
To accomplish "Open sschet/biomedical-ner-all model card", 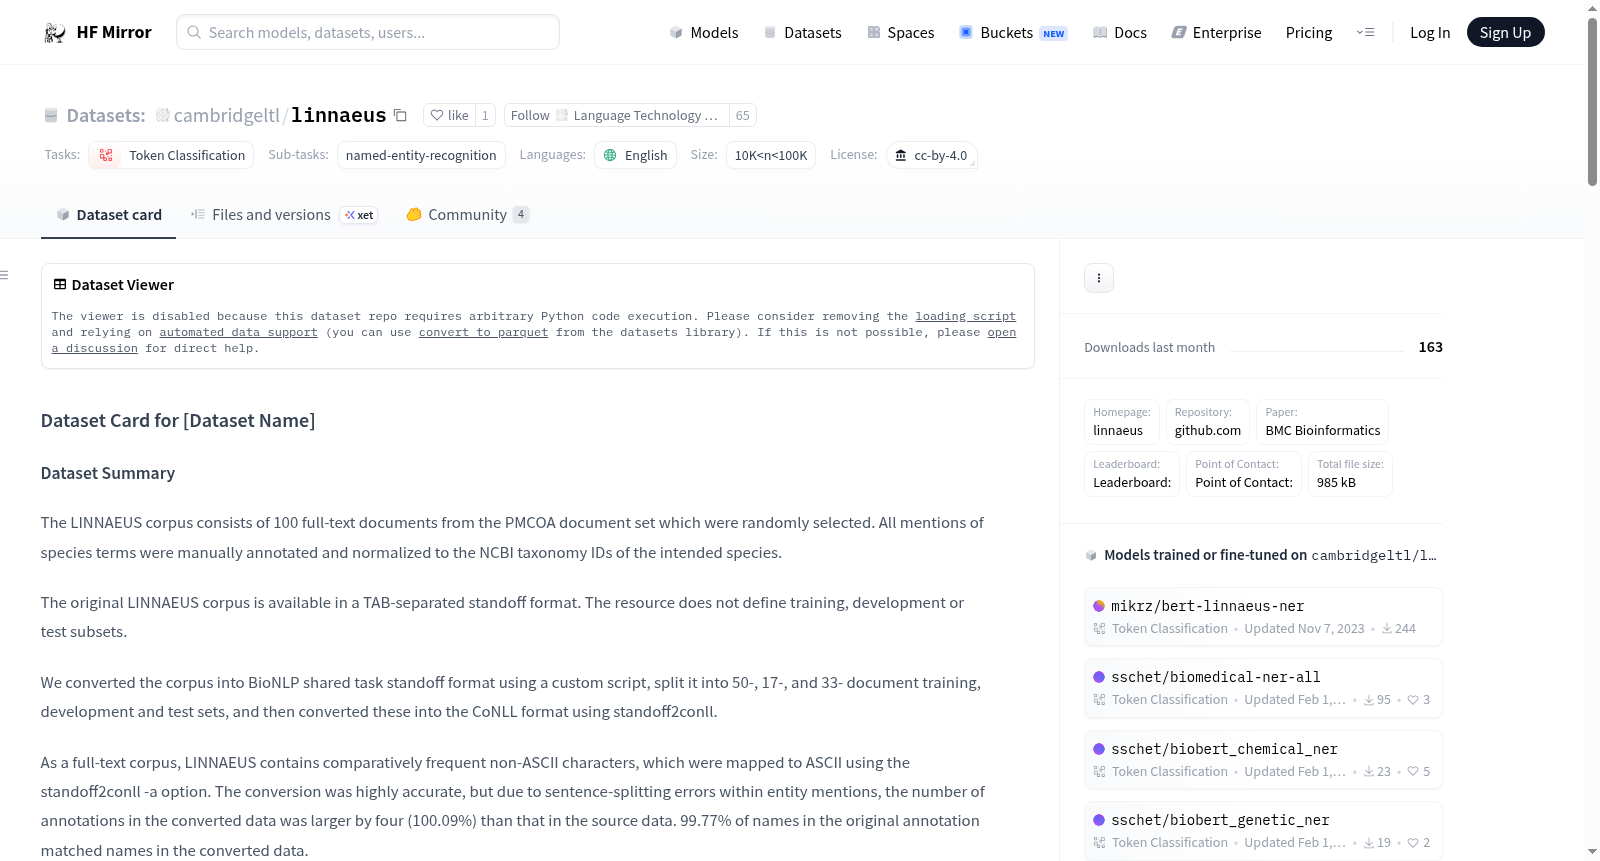I will point(1263,688).
